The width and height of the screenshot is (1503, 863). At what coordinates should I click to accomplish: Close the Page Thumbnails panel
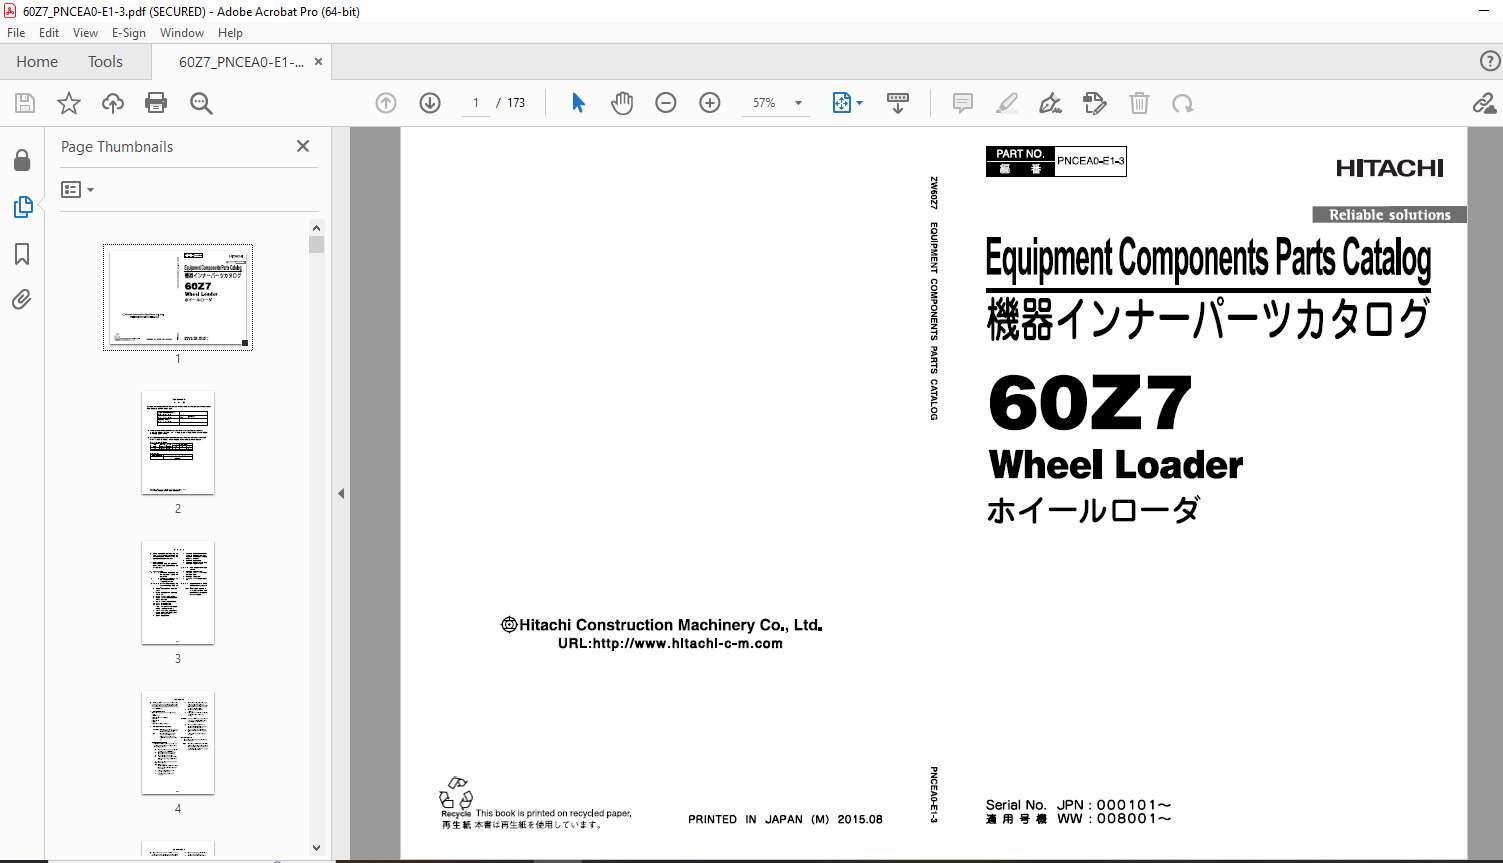(x=303, y=146)
